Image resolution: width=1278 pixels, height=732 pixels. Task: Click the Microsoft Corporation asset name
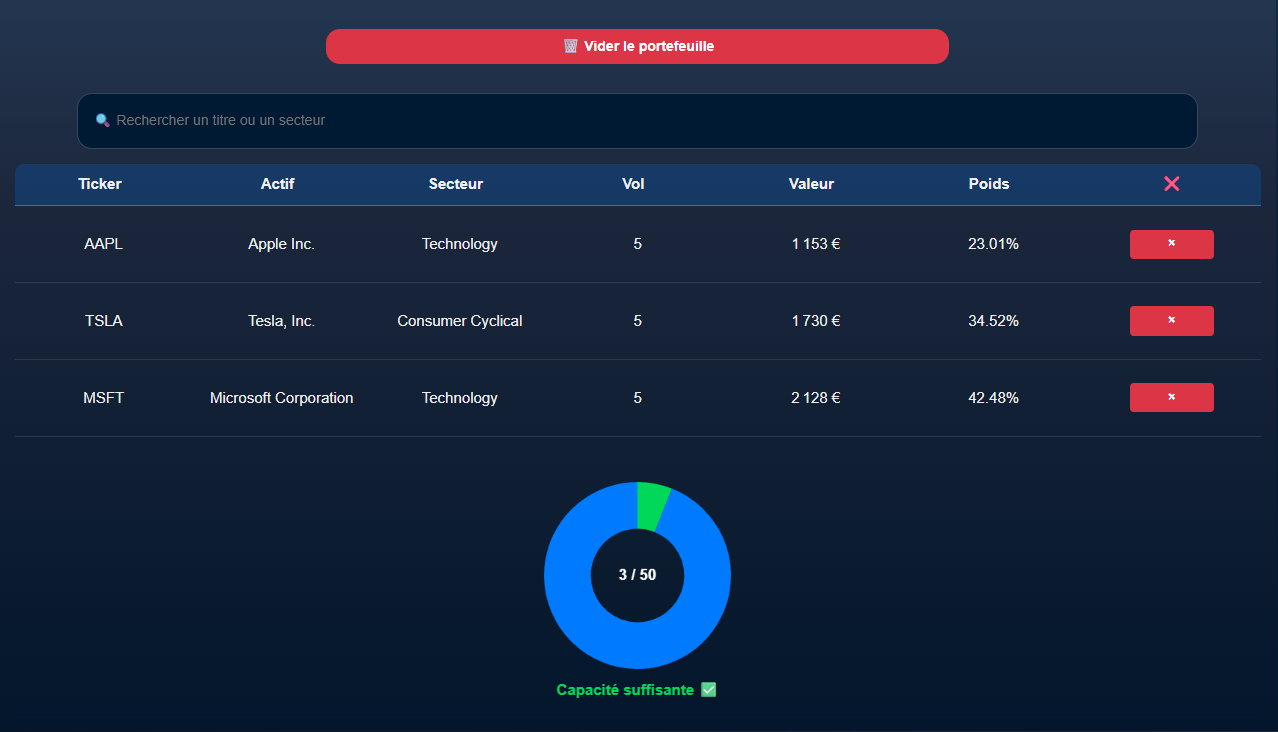[x=281, y=398]
